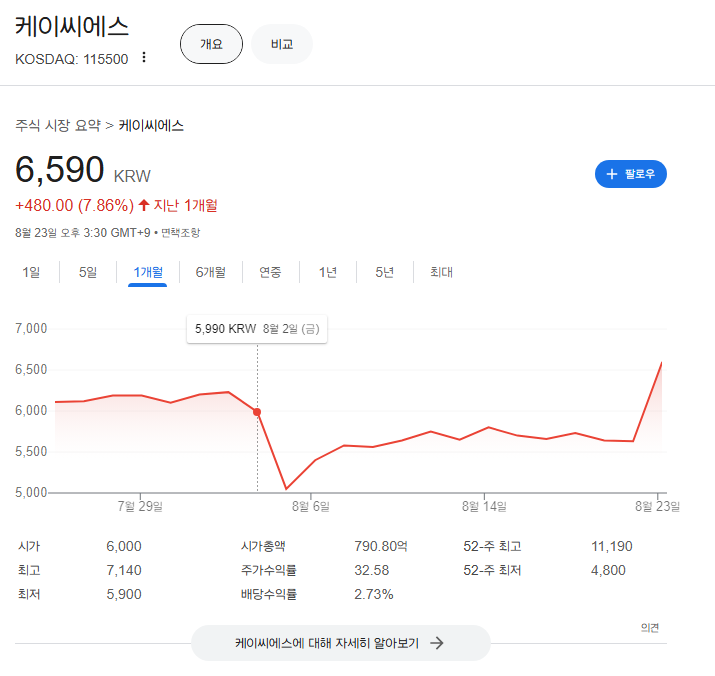The height and width of the screenshot is (676, 715).
Task: Click the 8월 23일 axis label
Action: tap(658, 506)
